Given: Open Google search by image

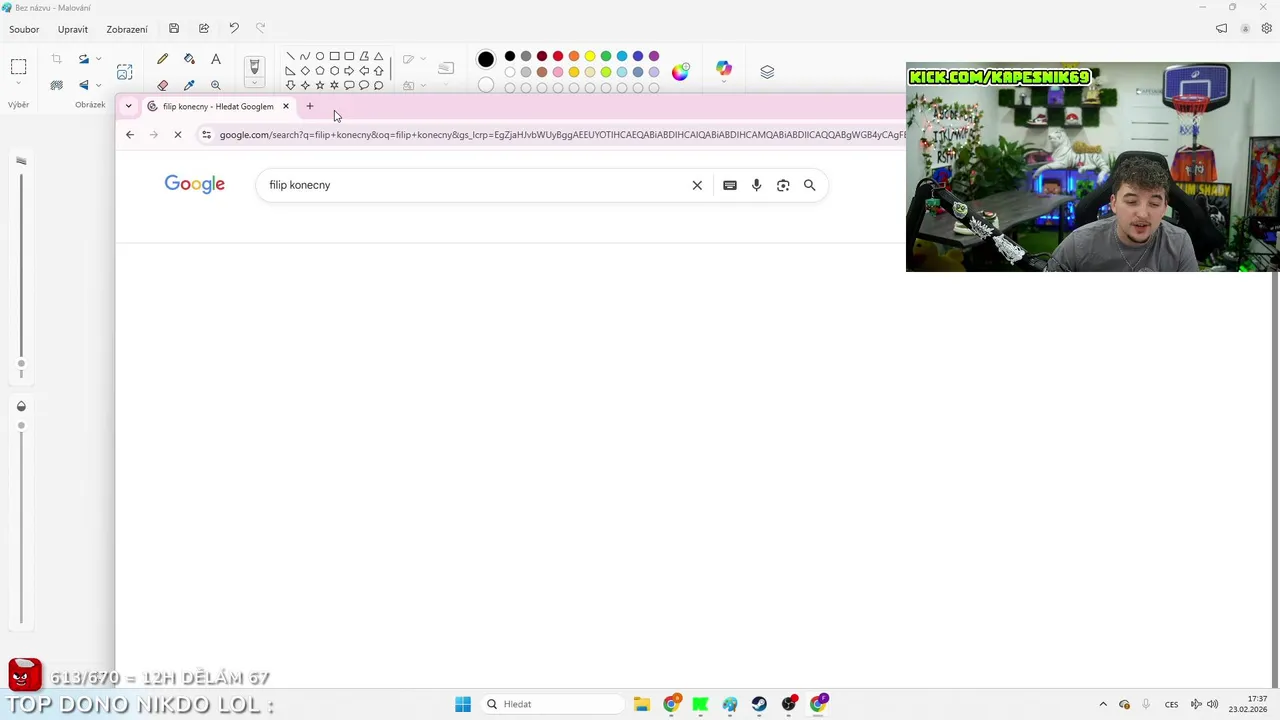Looking at the screenshot, I should coord(783,185).
